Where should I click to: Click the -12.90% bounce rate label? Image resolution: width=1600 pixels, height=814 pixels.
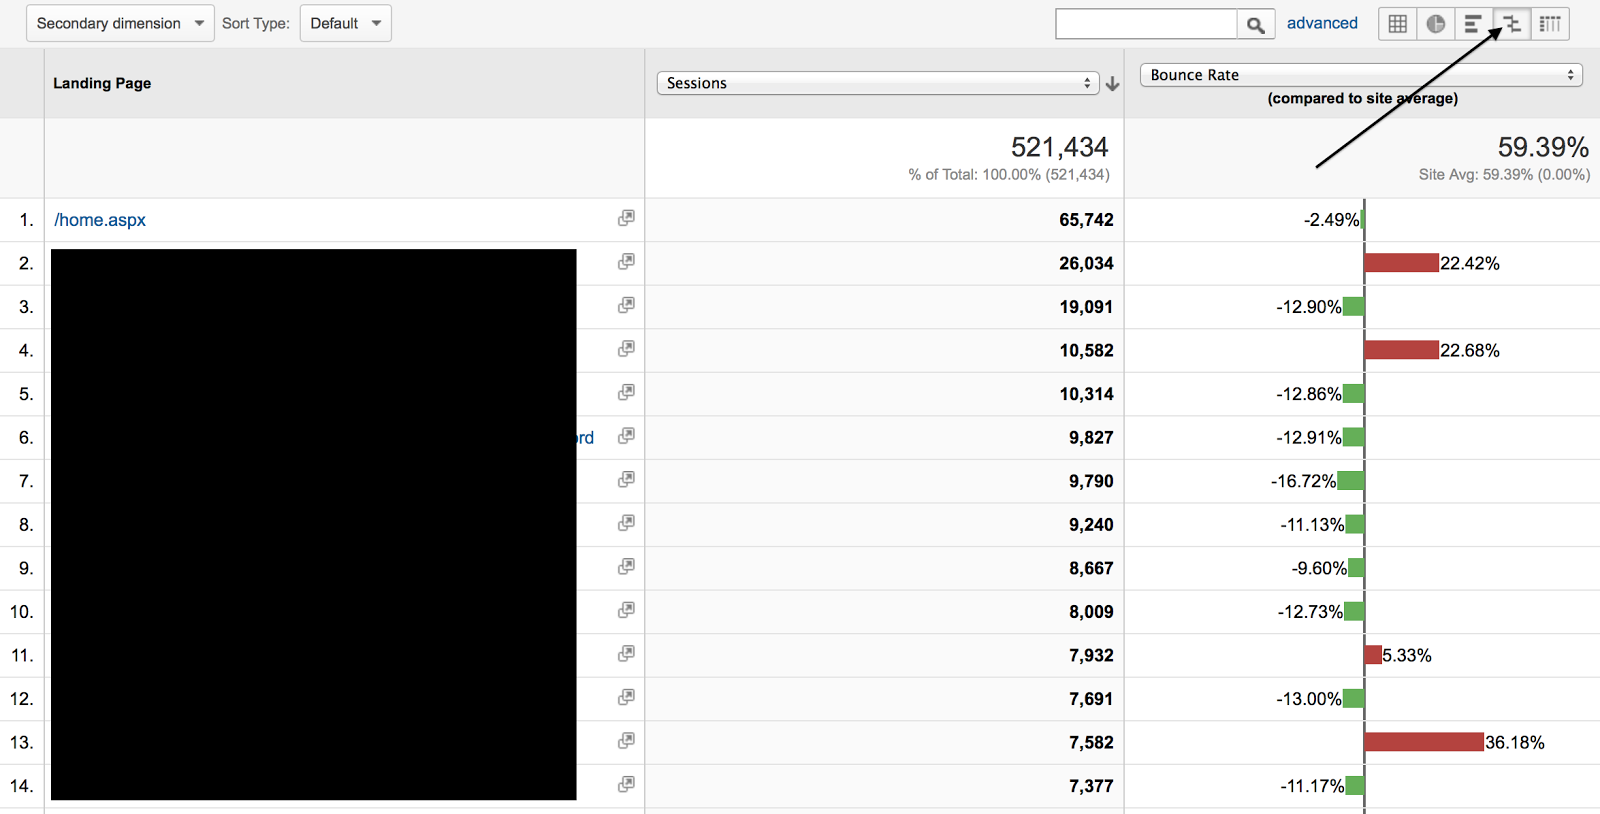(1309, 307)
